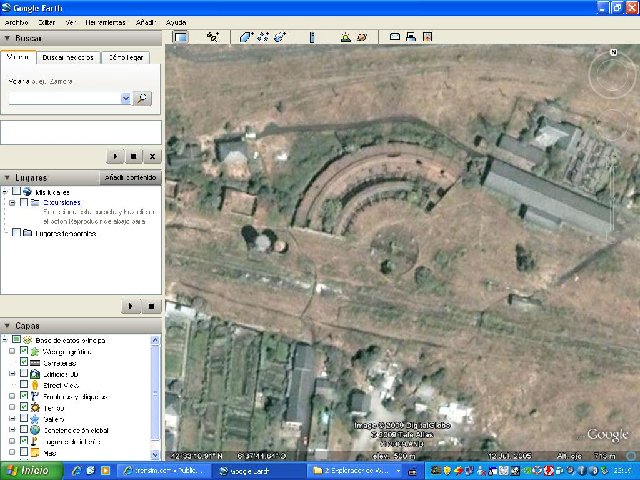Screen dimensions: 640x480
Task: Open the search history dropdown arrow
Action: 125,98
